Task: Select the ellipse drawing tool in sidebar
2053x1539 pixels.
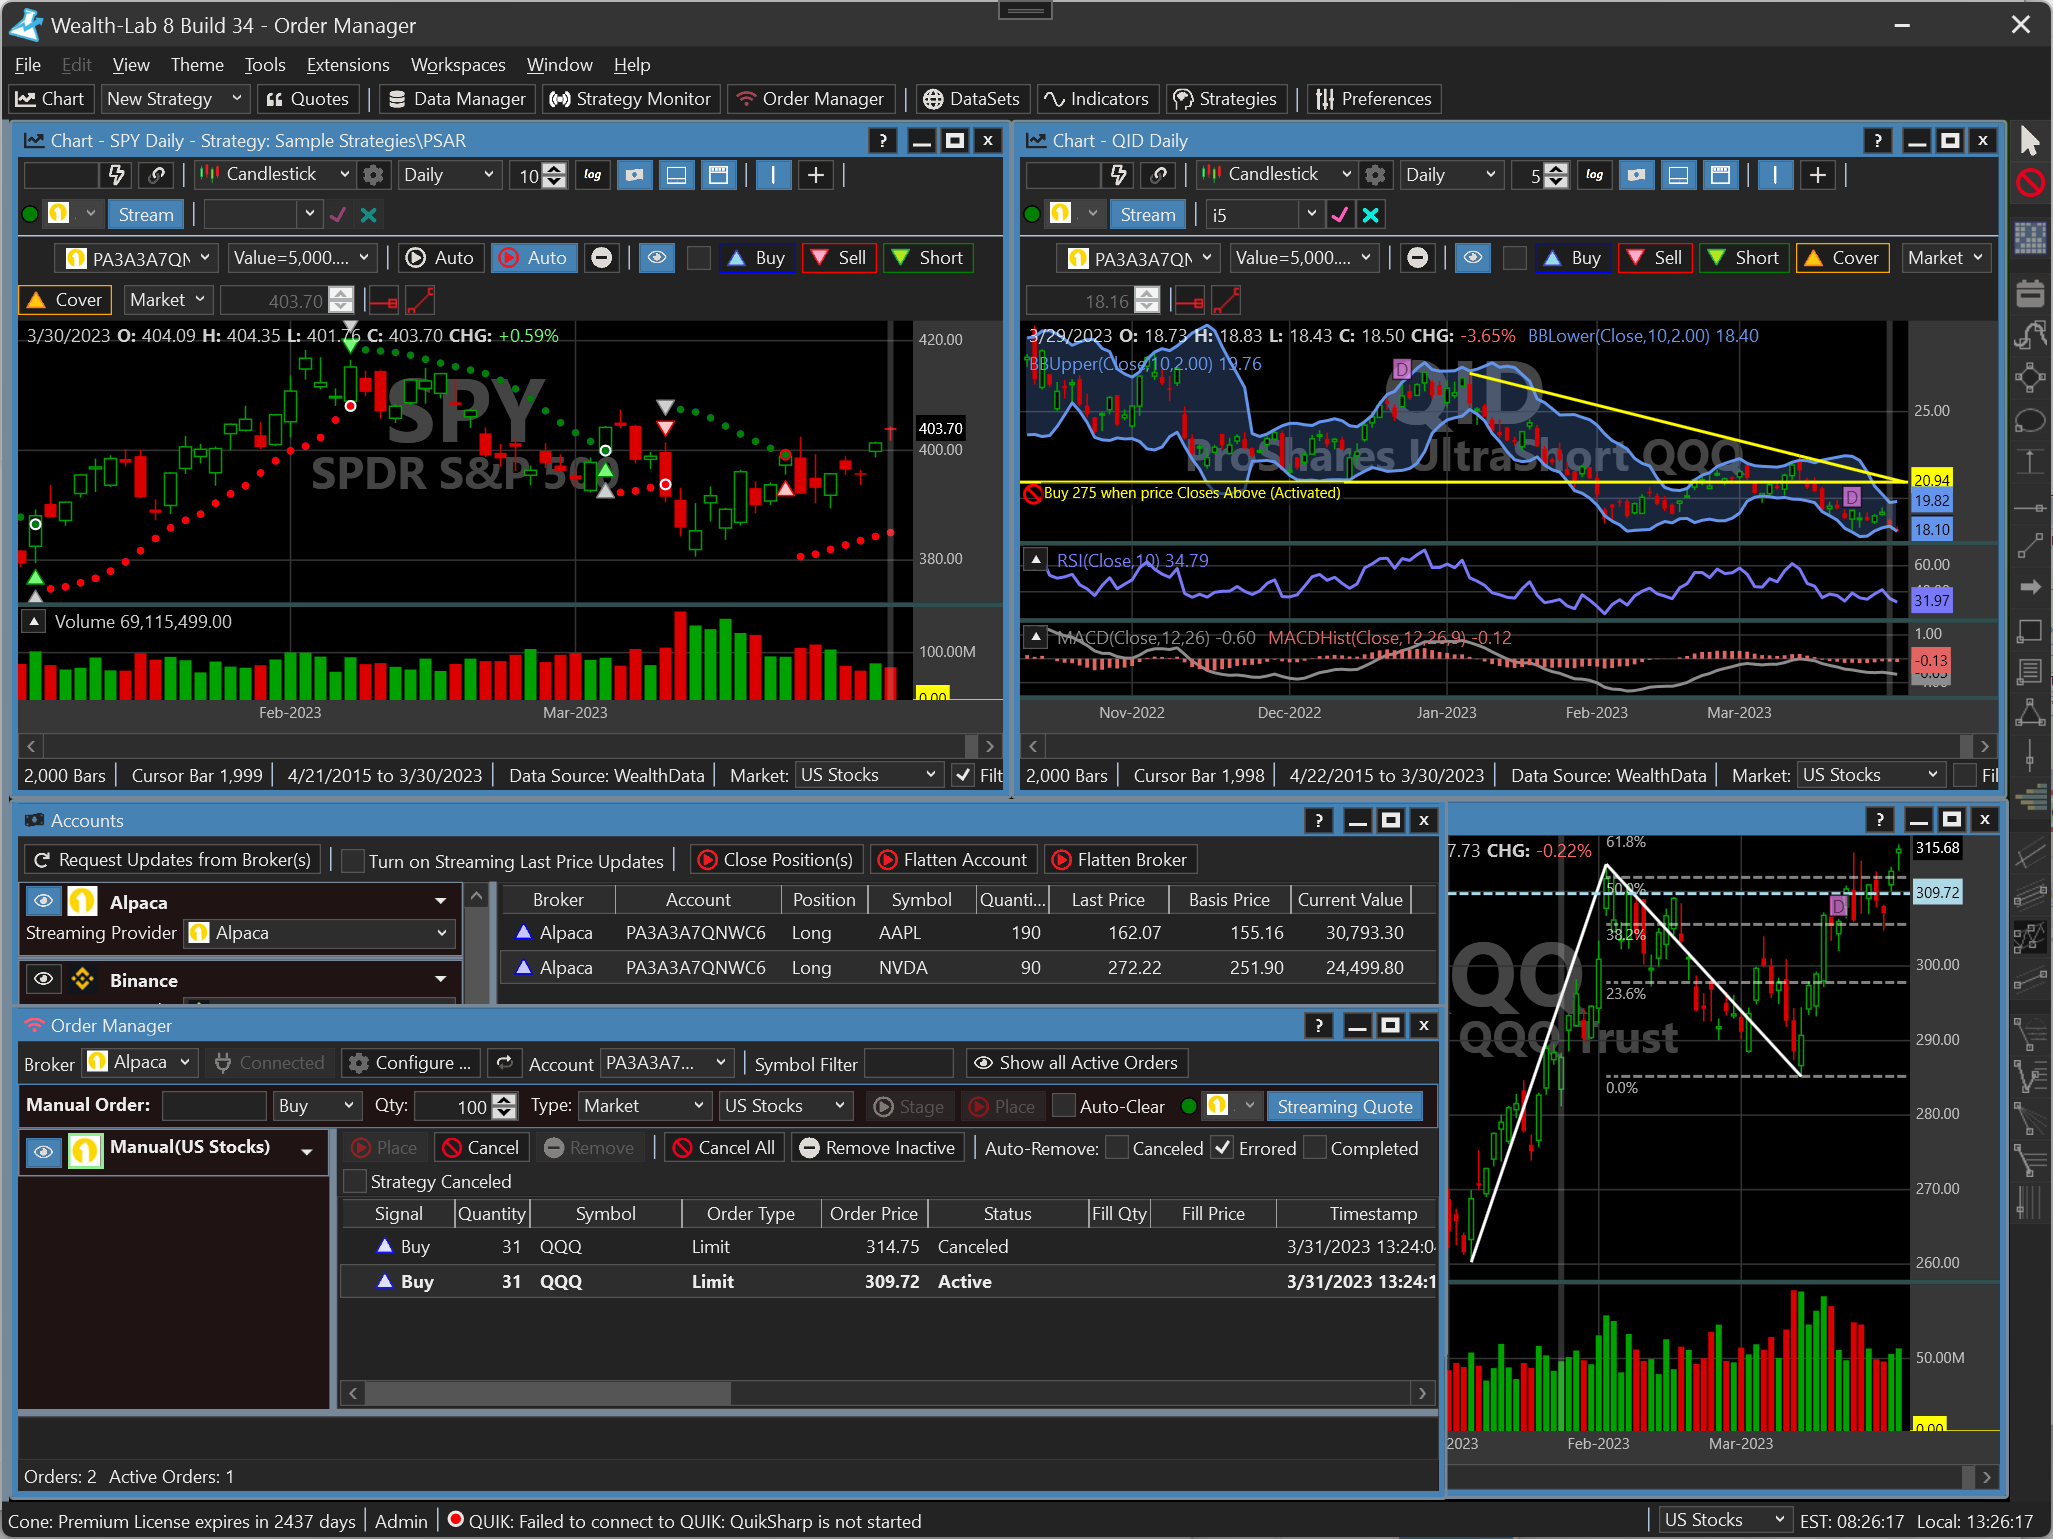Action: 2029,420
